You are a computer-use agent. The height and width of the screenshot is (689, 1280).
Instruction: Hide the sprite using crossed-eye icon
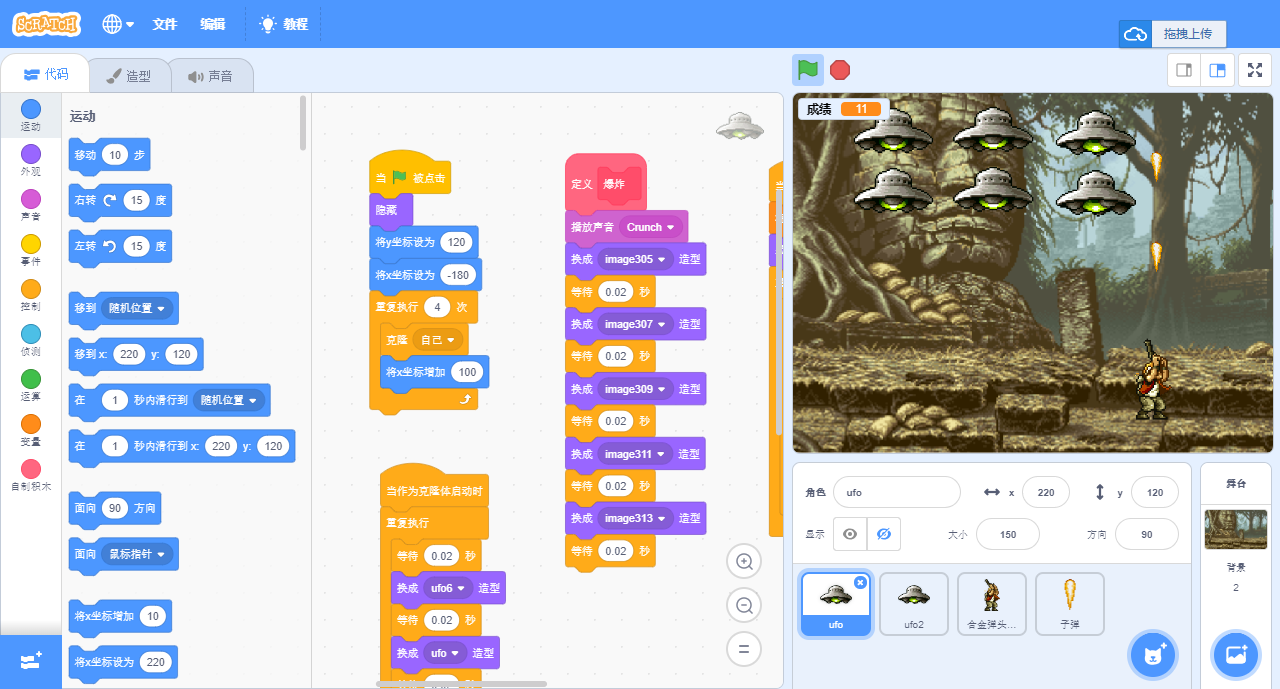point(883,534)
